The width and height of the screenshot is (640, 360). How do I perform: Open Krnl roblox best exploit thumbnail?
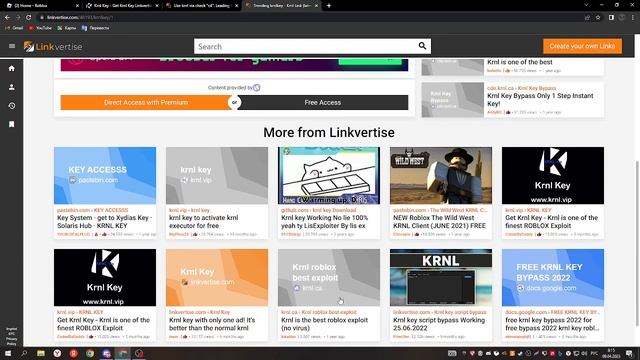pos(329,278)
